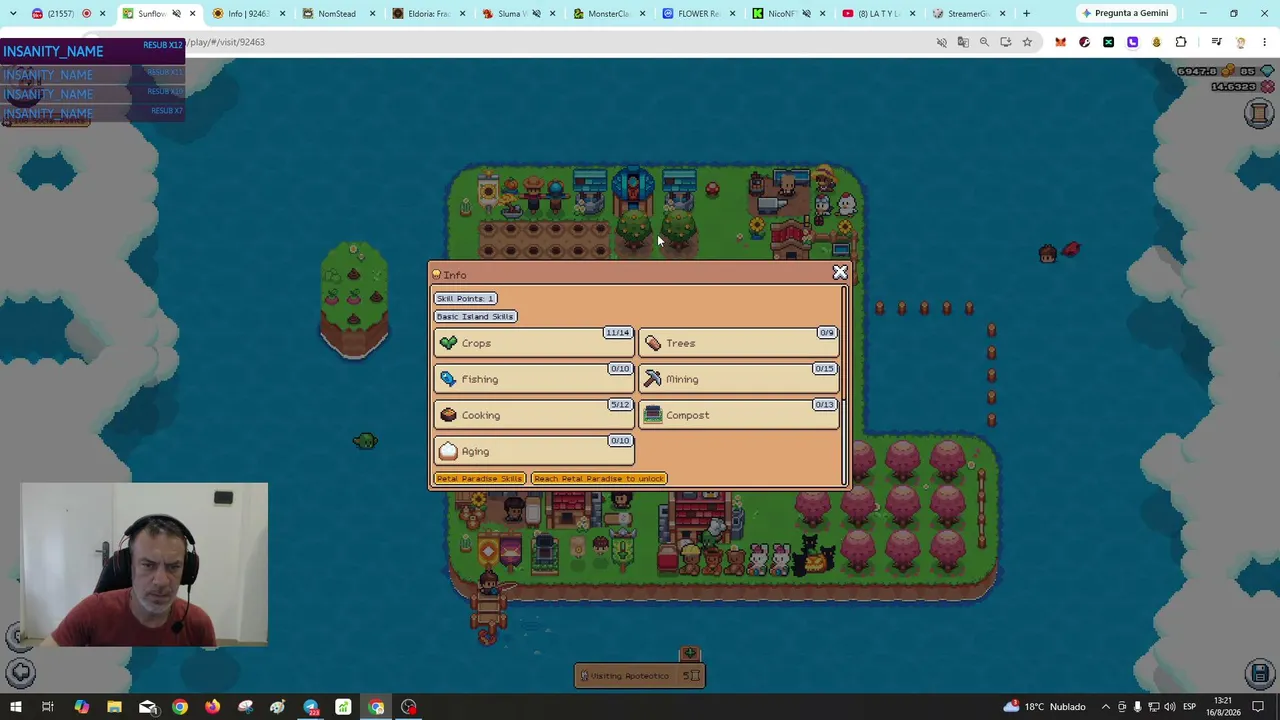Switch to the FLOWER browser tab
The width and height of the screenshot is (1280, 720).
click(699, 14)
